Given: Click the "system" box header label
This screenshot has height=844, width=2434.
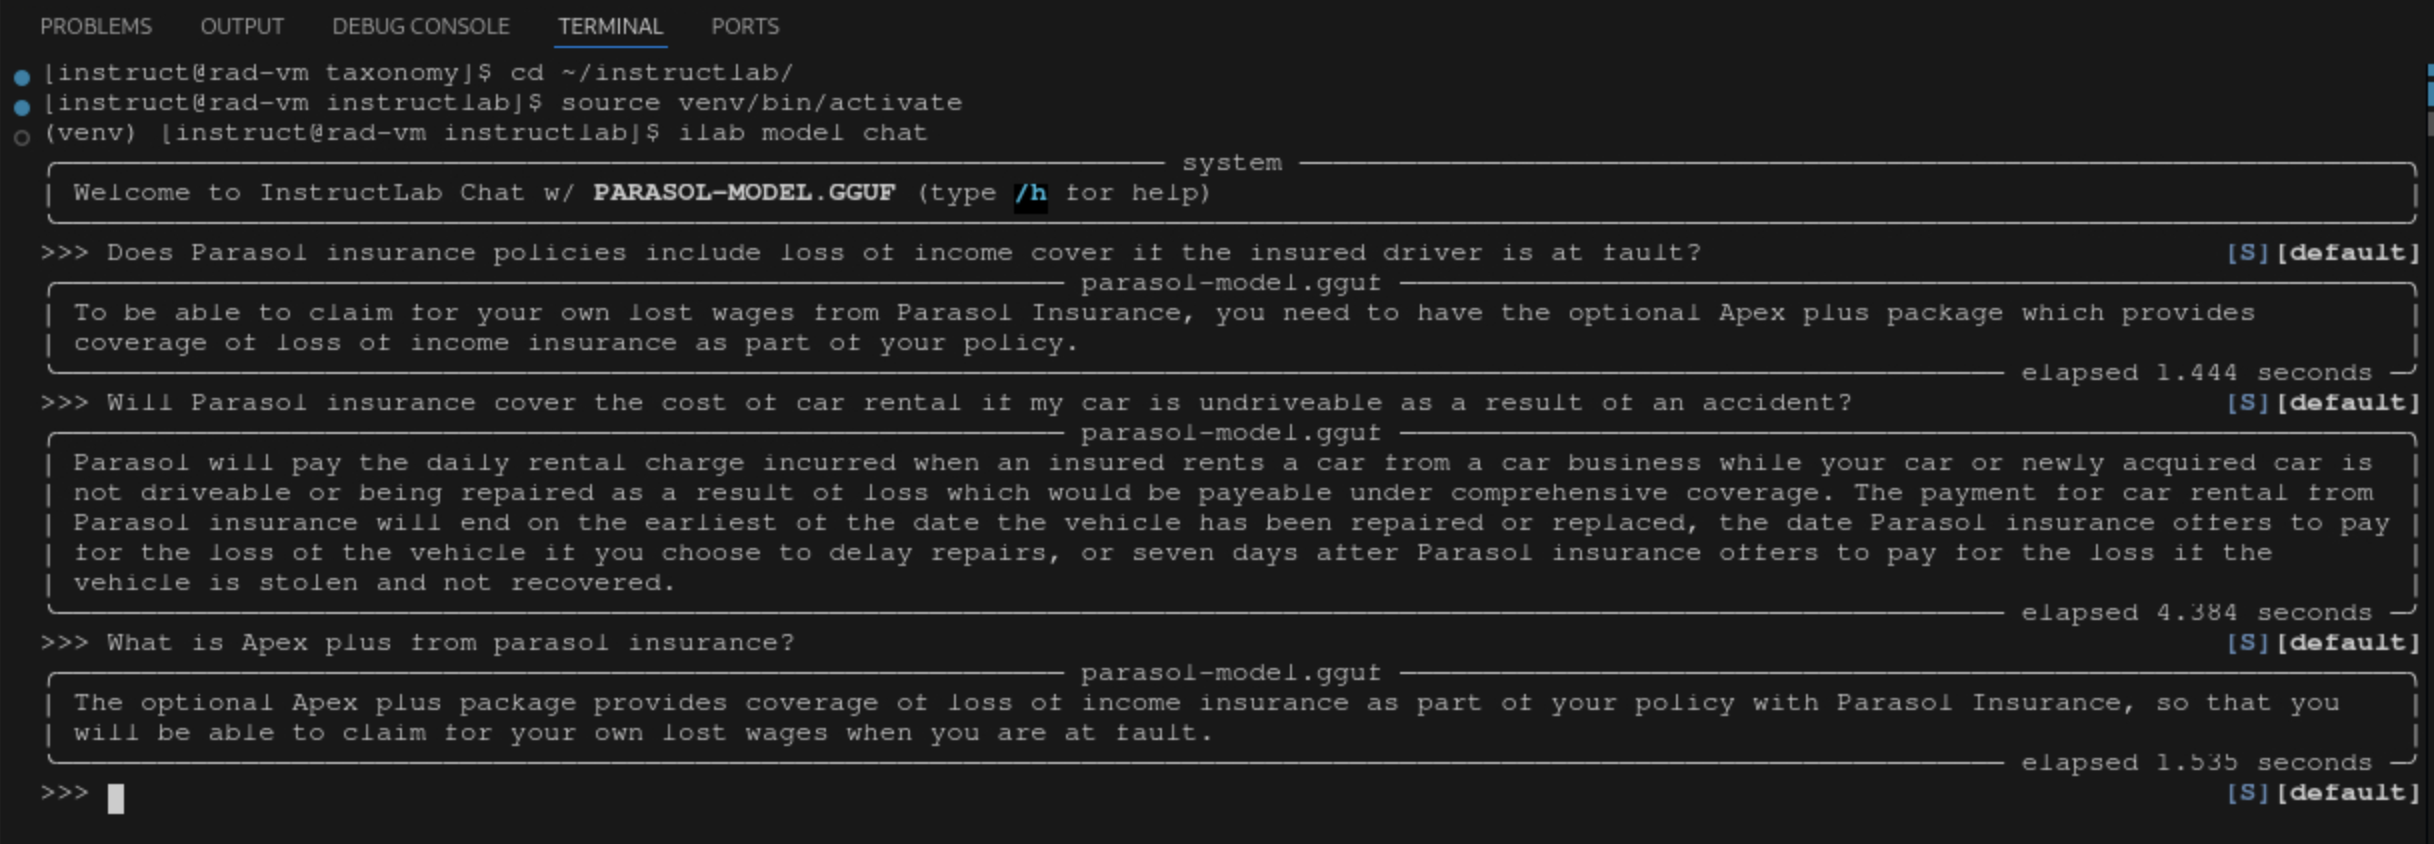Looking at the screenshot, I should pos(1231,163).
